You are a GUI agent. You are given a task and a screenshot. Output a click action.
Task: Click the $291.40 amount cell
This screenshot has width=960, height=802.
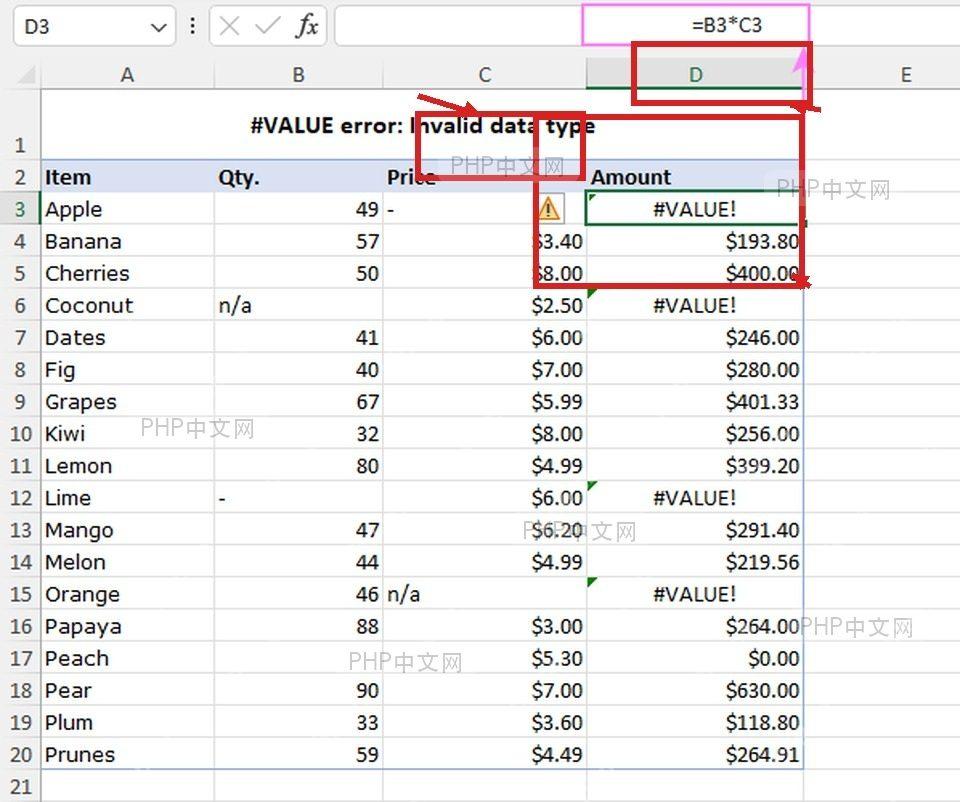(x=695, y=530)
